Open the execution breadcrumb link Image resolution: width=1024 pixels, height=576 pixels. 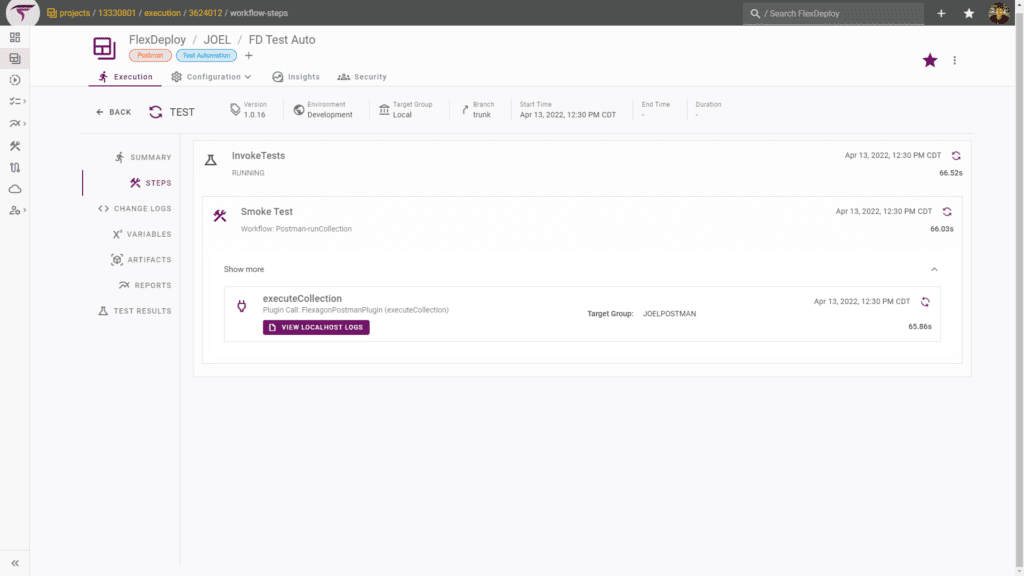coord(163,13)
